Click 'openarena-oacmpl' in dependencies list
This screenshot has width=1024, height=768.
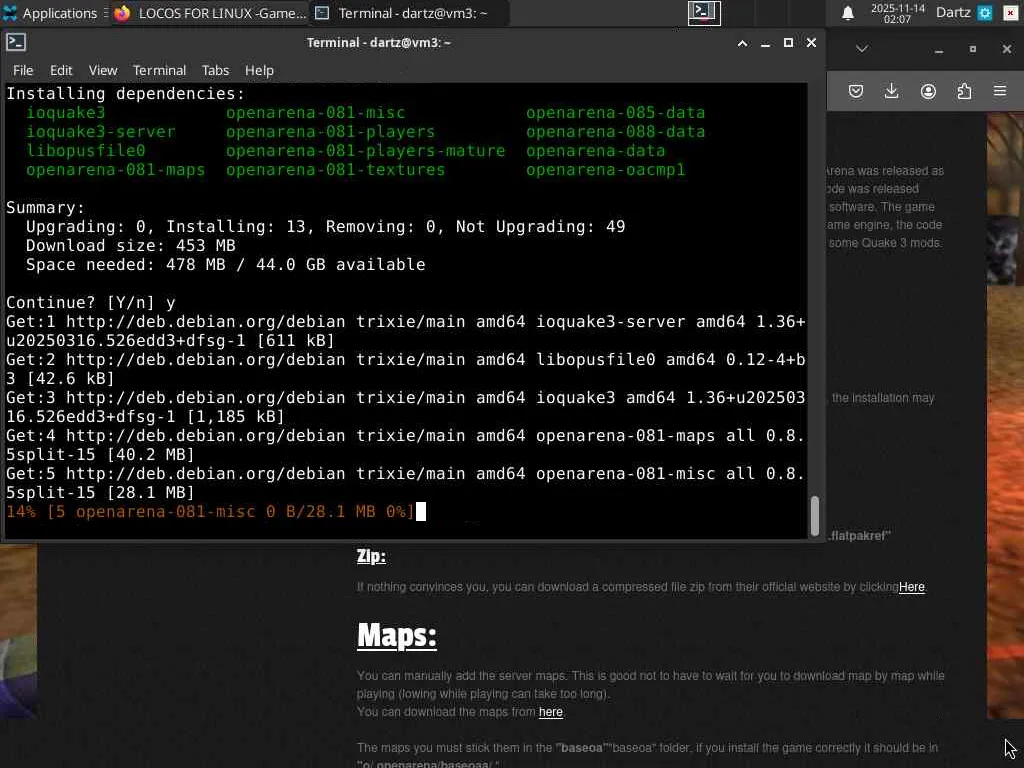(605, 170)
